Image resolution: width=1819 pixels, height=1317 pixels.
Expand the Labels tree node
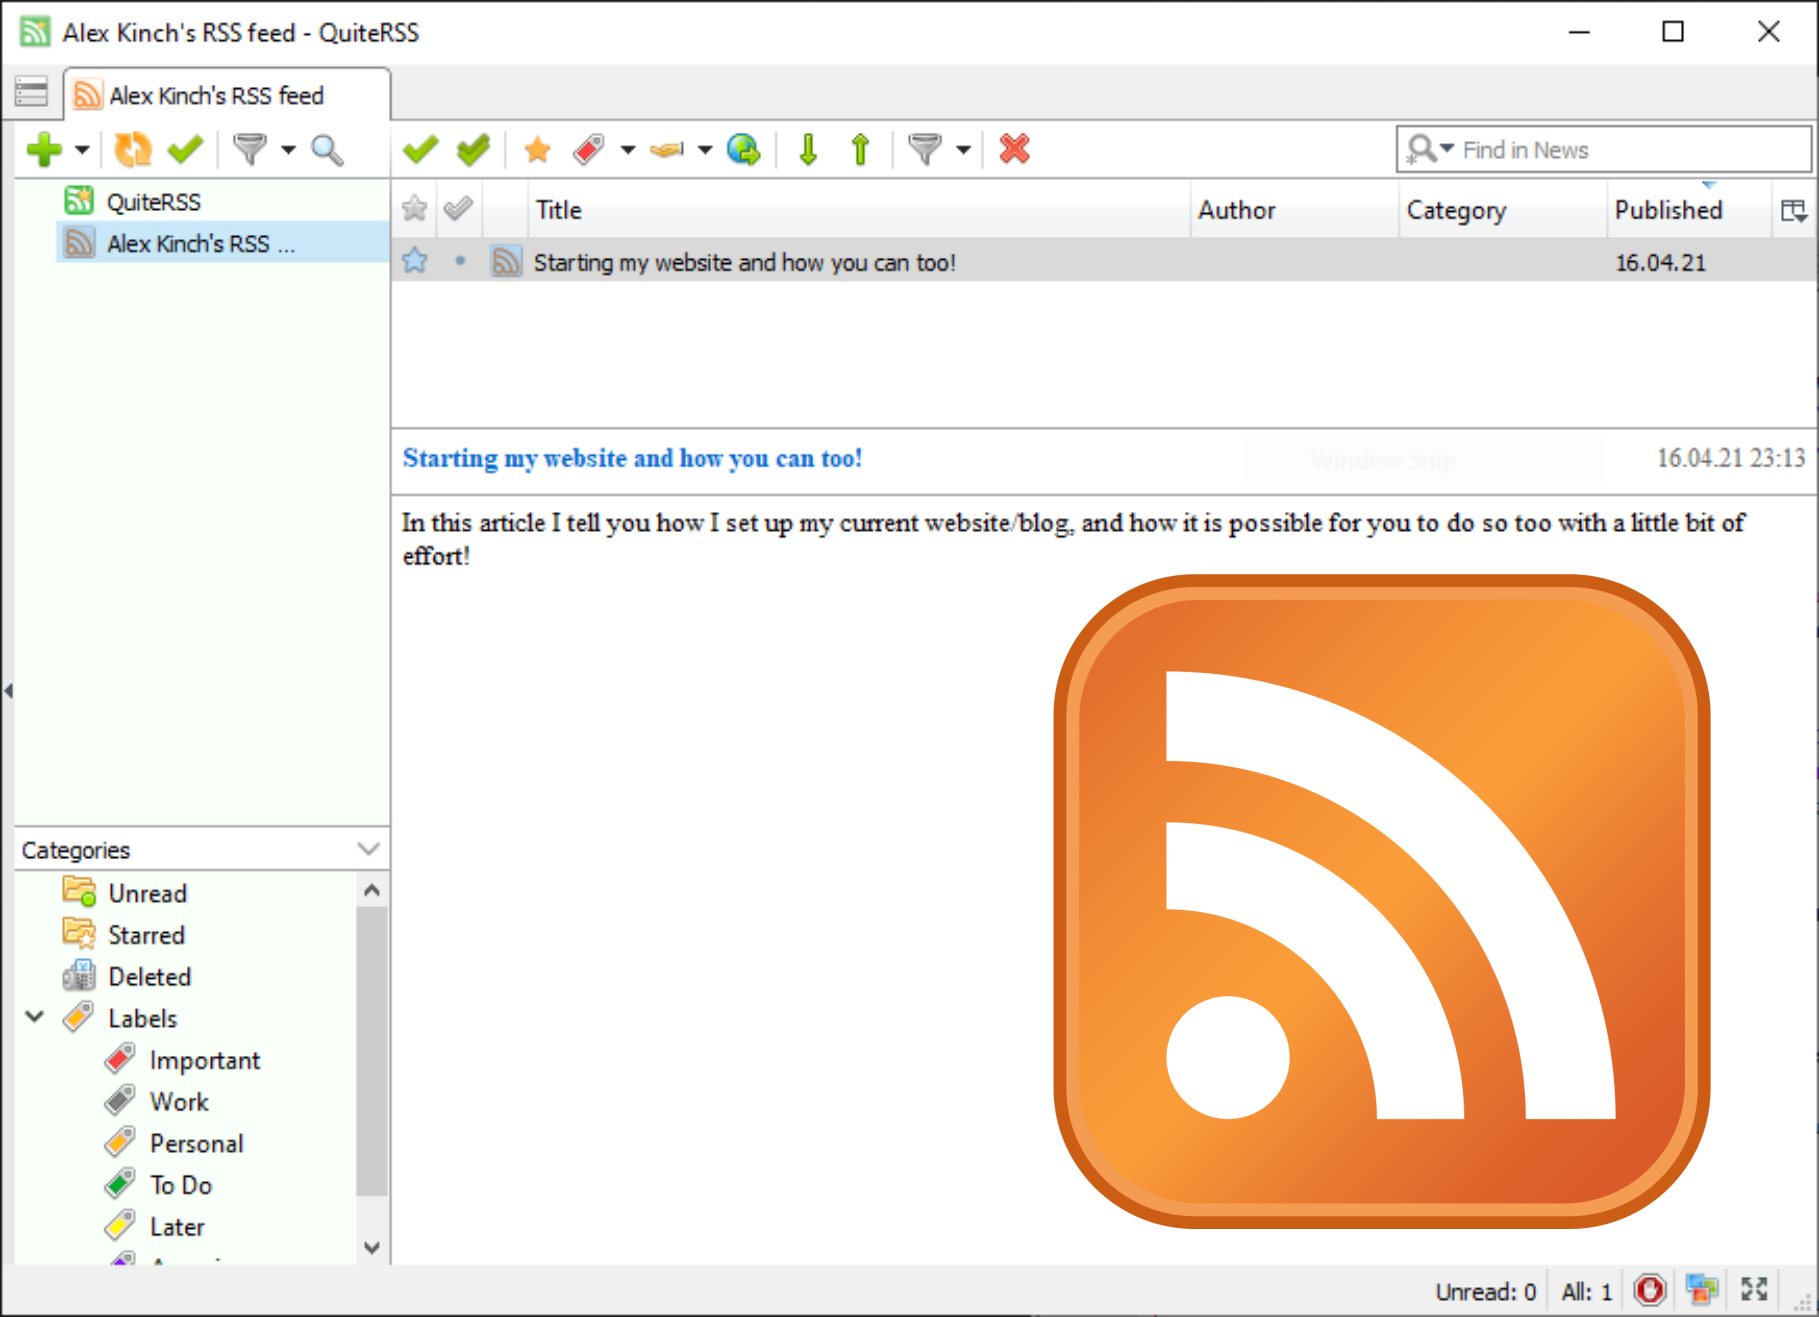point(33,1017)
